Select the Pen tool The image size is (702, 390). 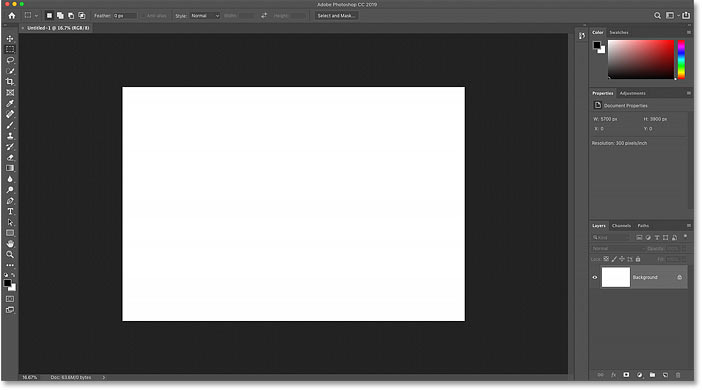click(10, 201)
